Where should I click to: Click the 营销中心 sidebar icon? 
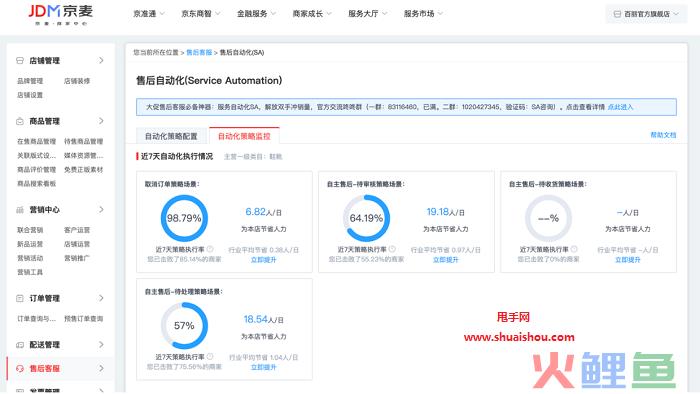[20, 210]
